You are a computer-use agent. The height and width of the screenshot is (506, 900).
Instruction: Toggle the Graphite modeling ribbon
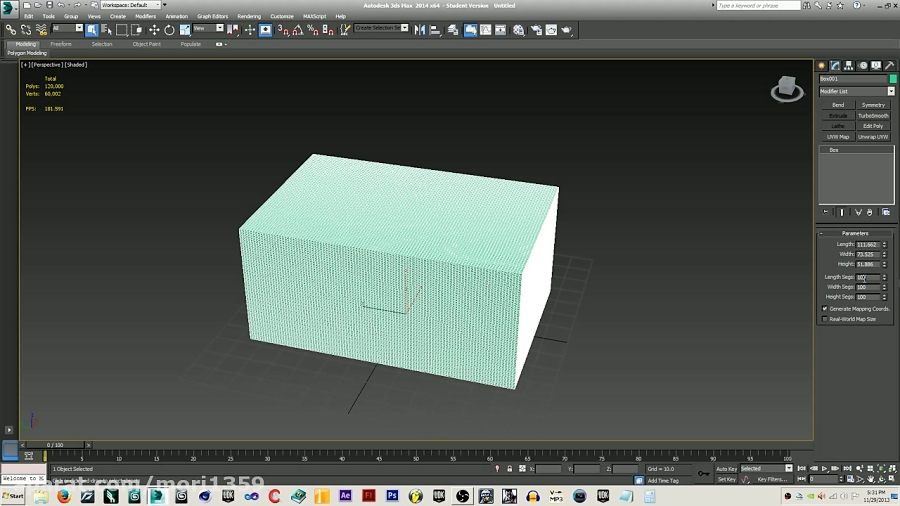coord(470,30)
